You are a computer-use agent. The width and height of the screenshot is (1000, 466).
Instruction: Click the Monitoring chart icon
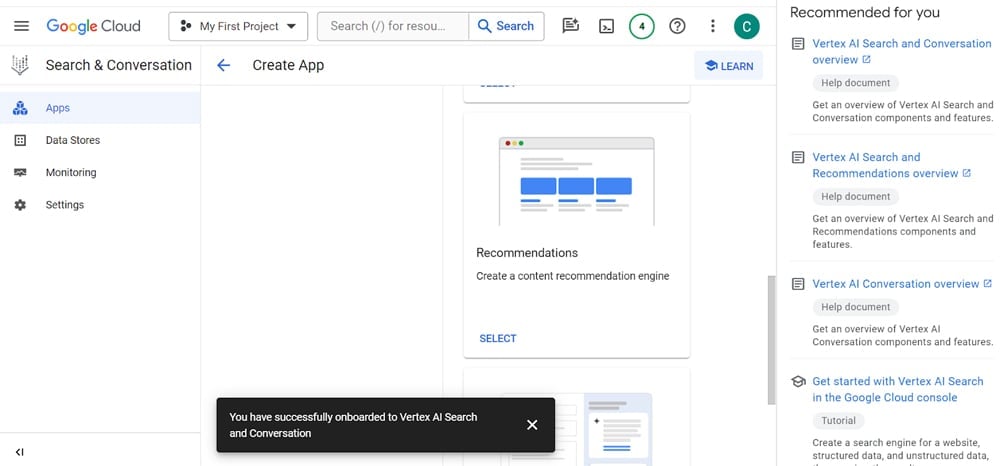point(20,172)
